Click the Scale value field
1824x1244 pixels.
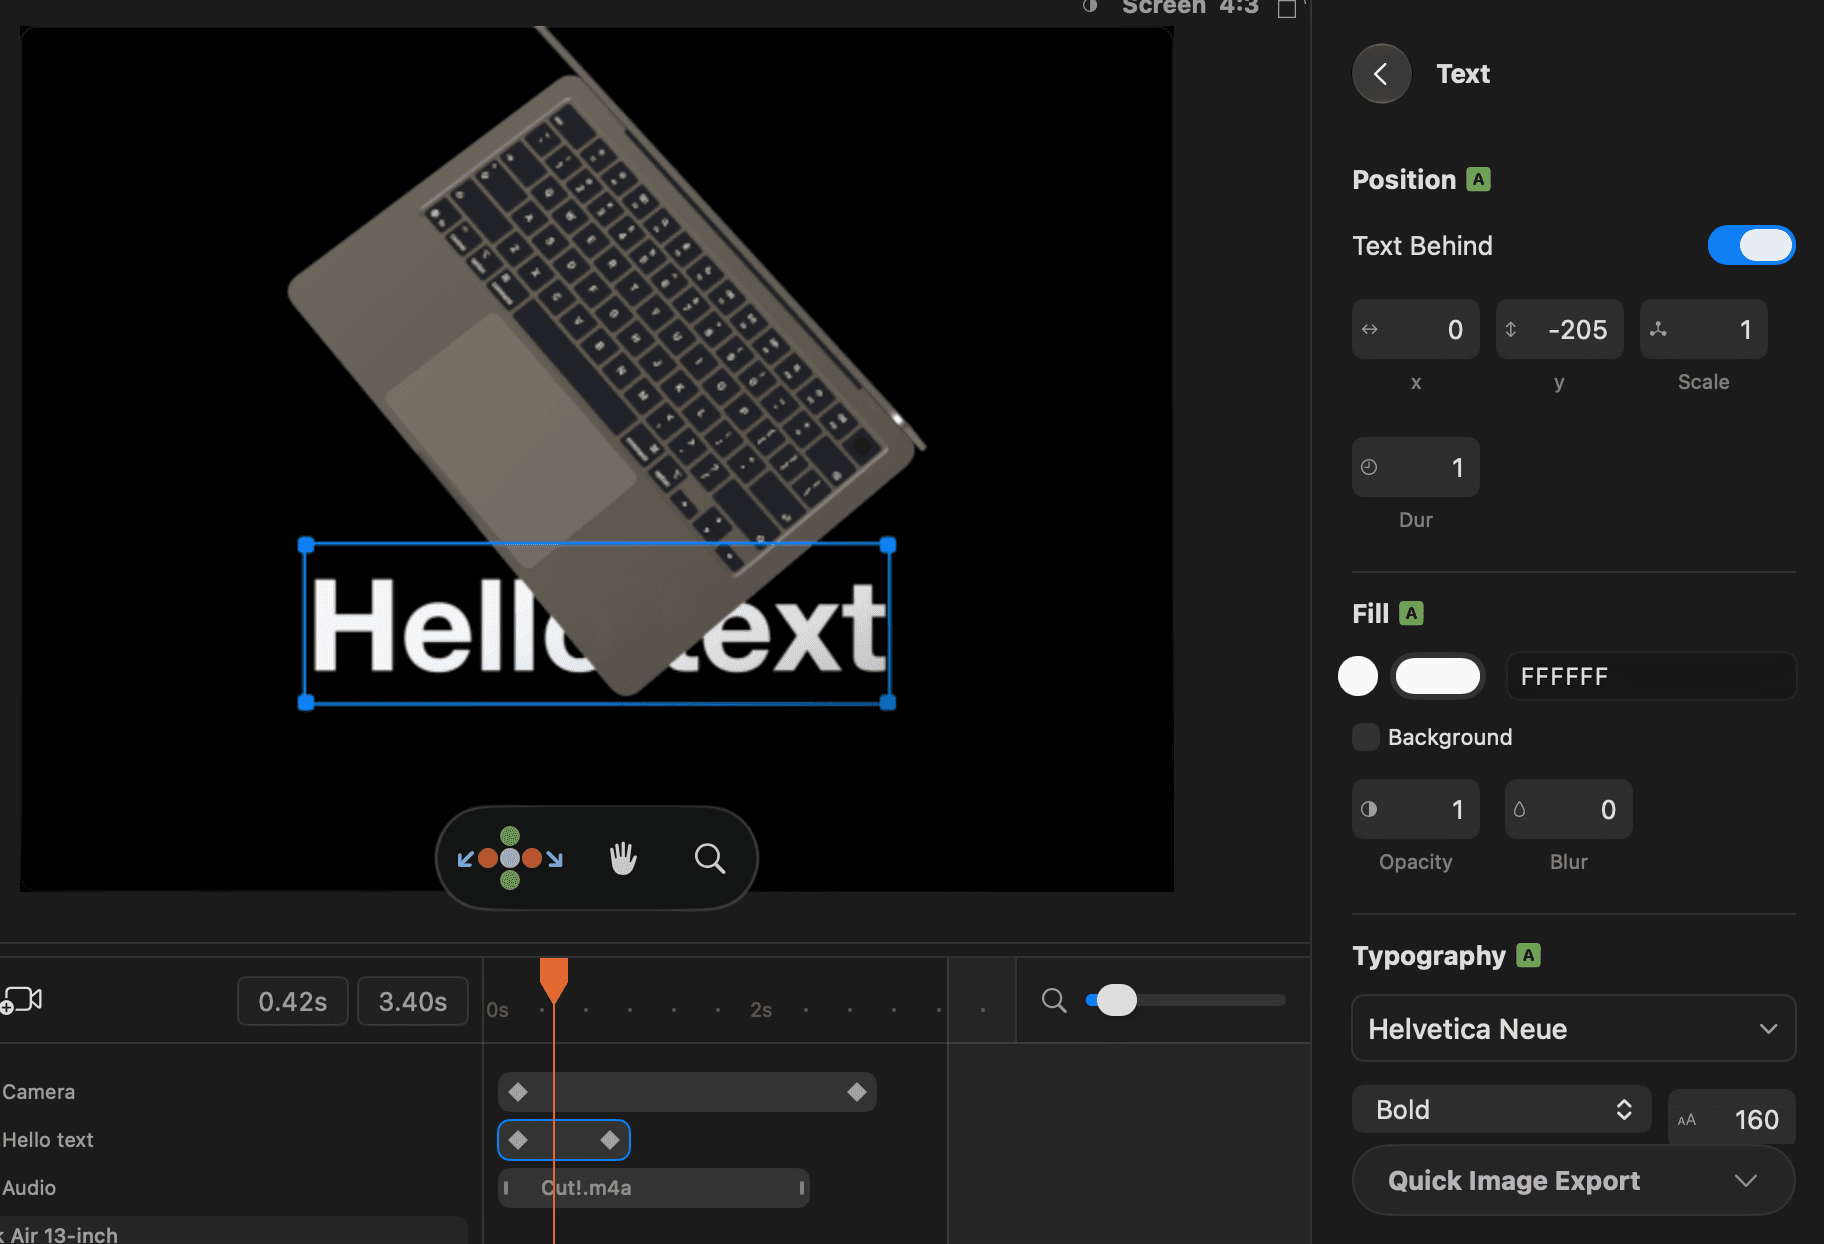[1703, 329]
